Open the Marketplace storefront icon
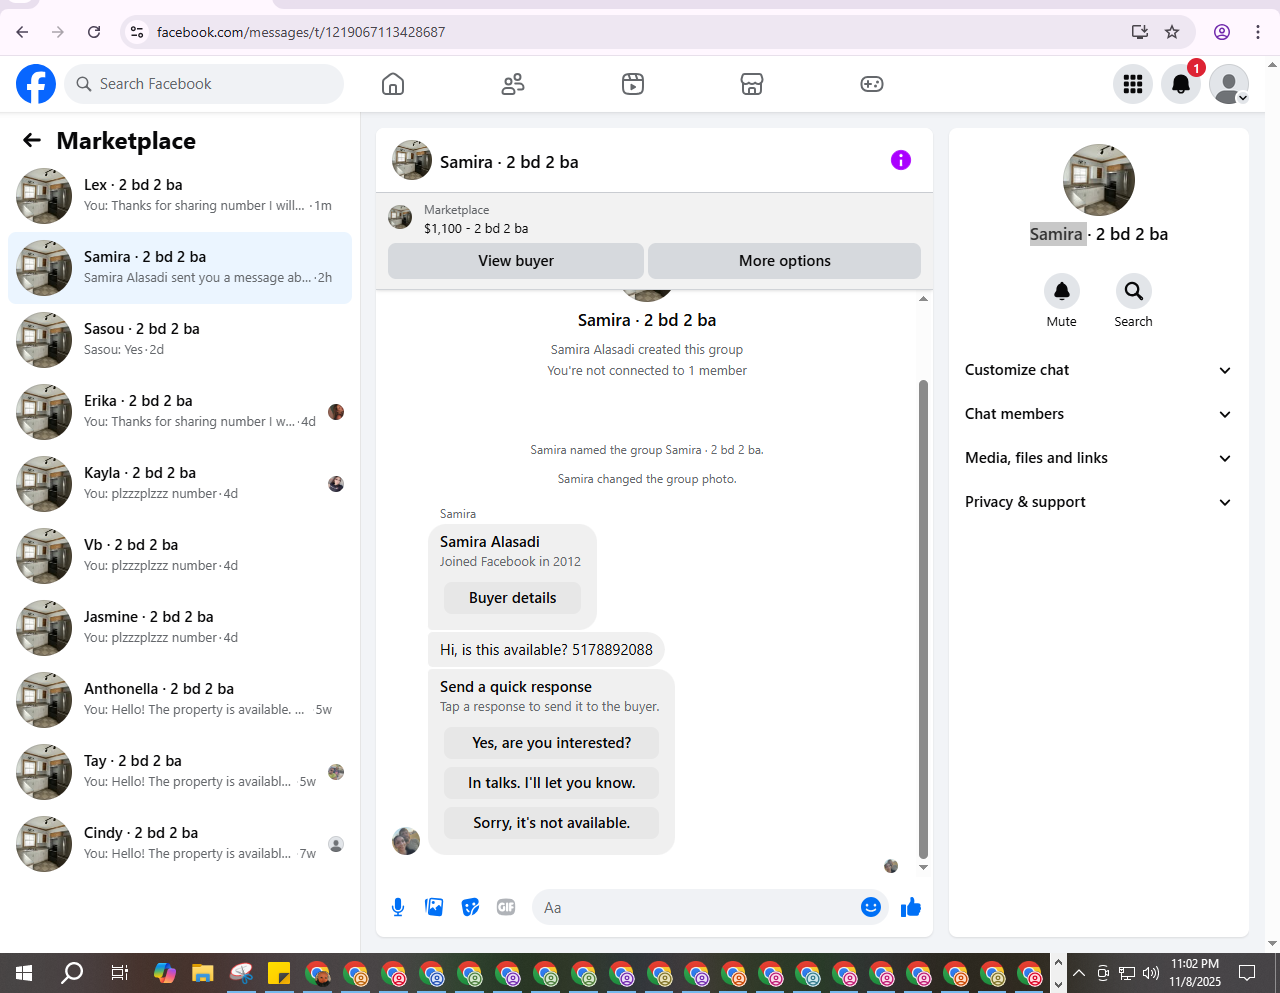 [752, 84]
